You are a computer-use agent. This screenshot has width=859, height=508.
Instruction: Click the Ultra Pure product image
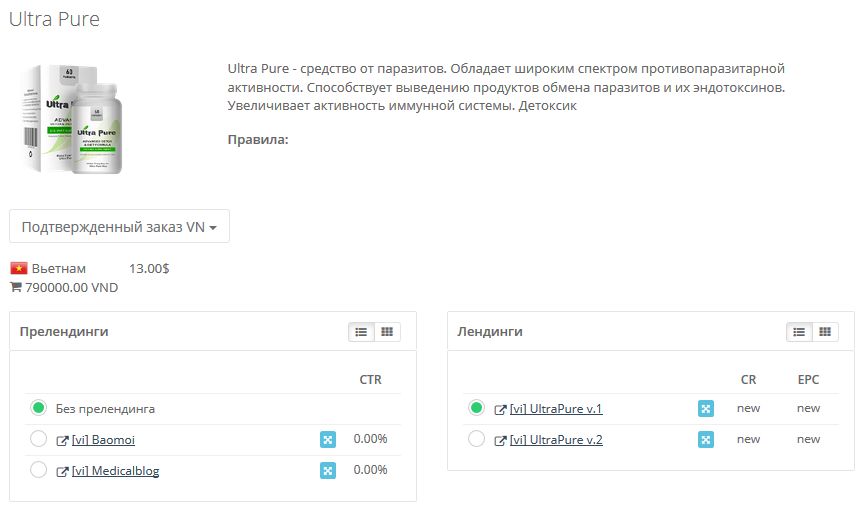pyautogui.click(x=72, y=119)
